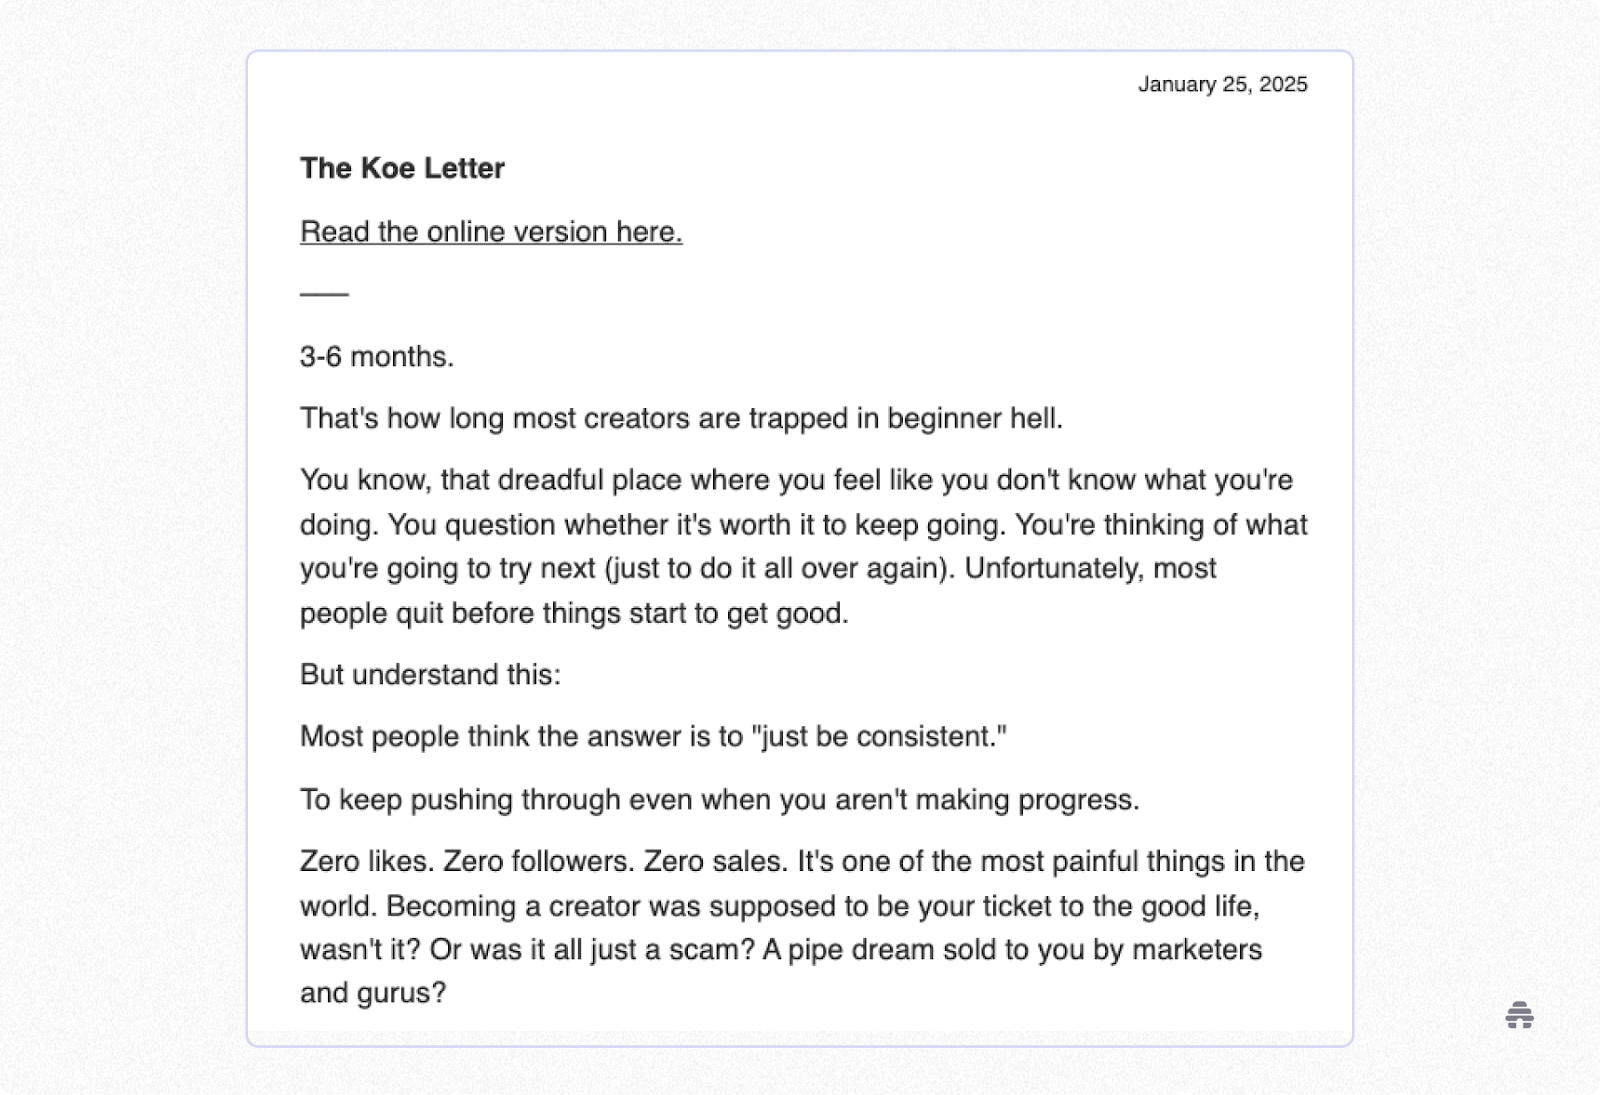Screen dimensions: 1600x1095
Task: Select 'The Koe Letter' bold heading
Action: click(x=402, y=168)
